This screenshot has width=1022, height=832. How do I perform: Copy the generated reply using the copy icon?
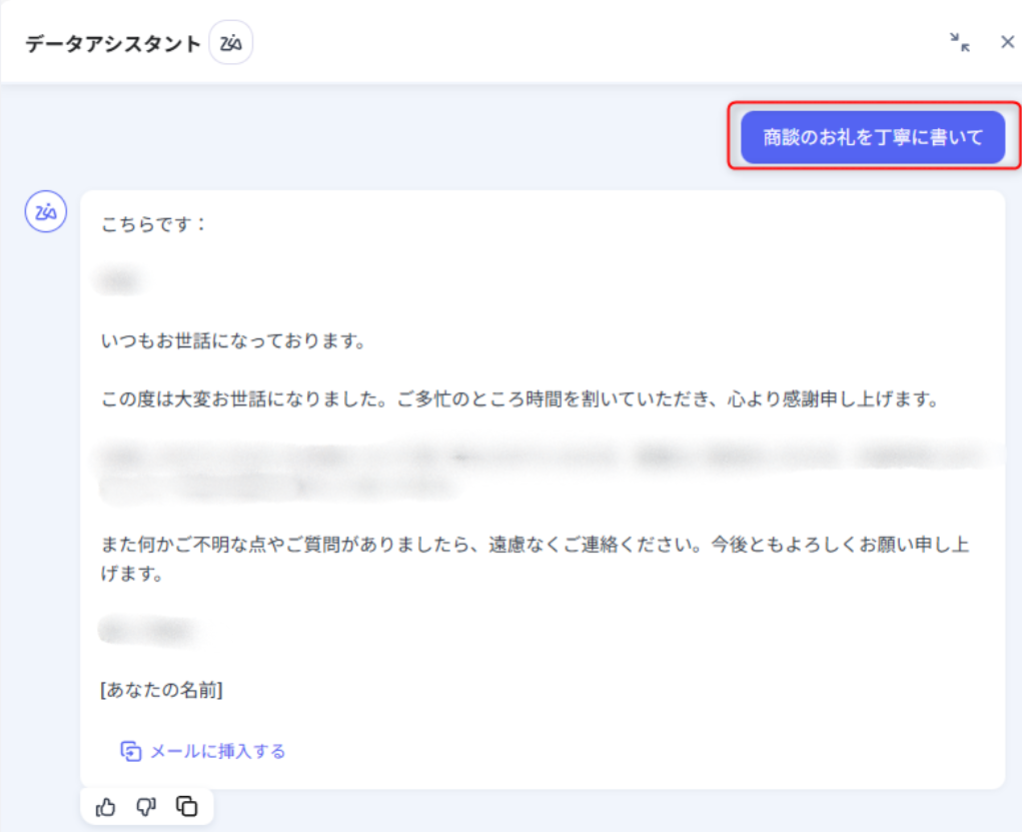[x=187, y=806]
